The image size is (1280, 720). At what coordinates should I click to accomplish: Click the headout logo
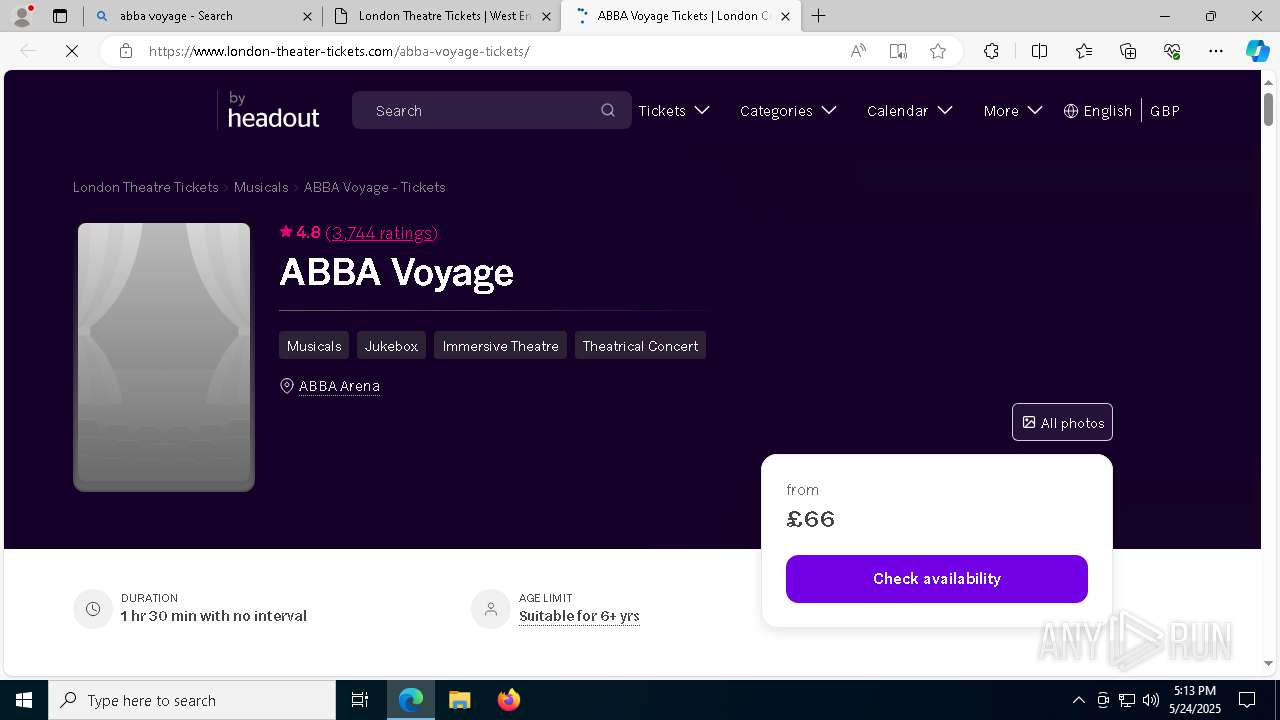coord(269,110)
